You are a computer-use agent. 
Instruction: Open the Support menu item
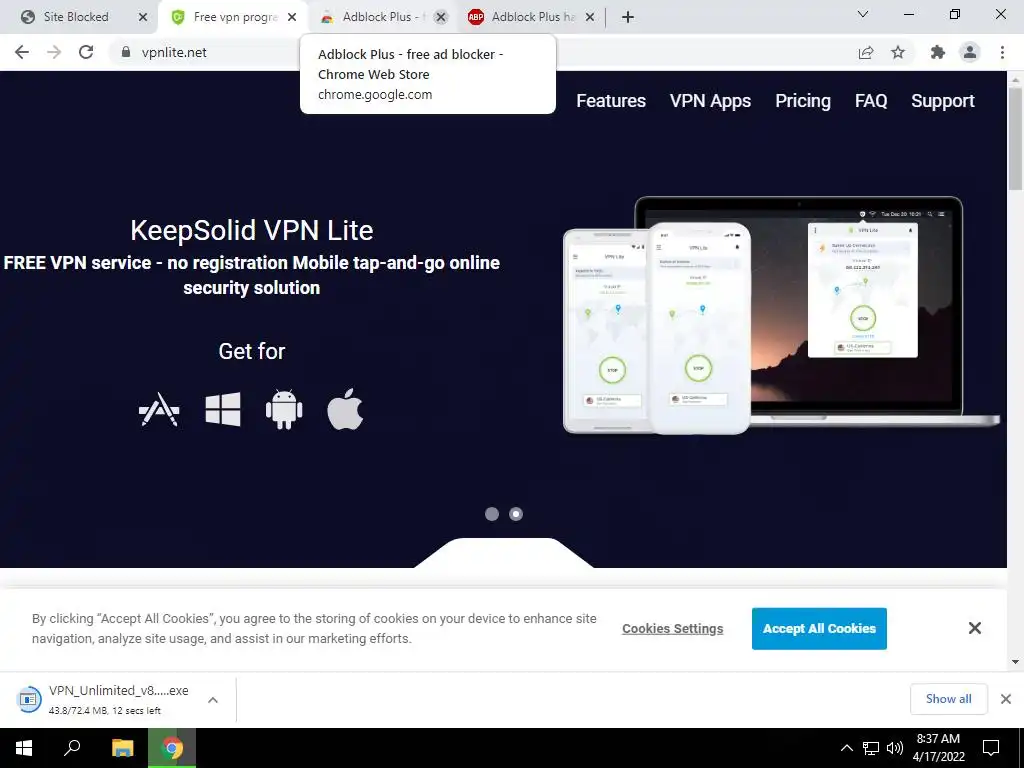click(x=942, y=101)
